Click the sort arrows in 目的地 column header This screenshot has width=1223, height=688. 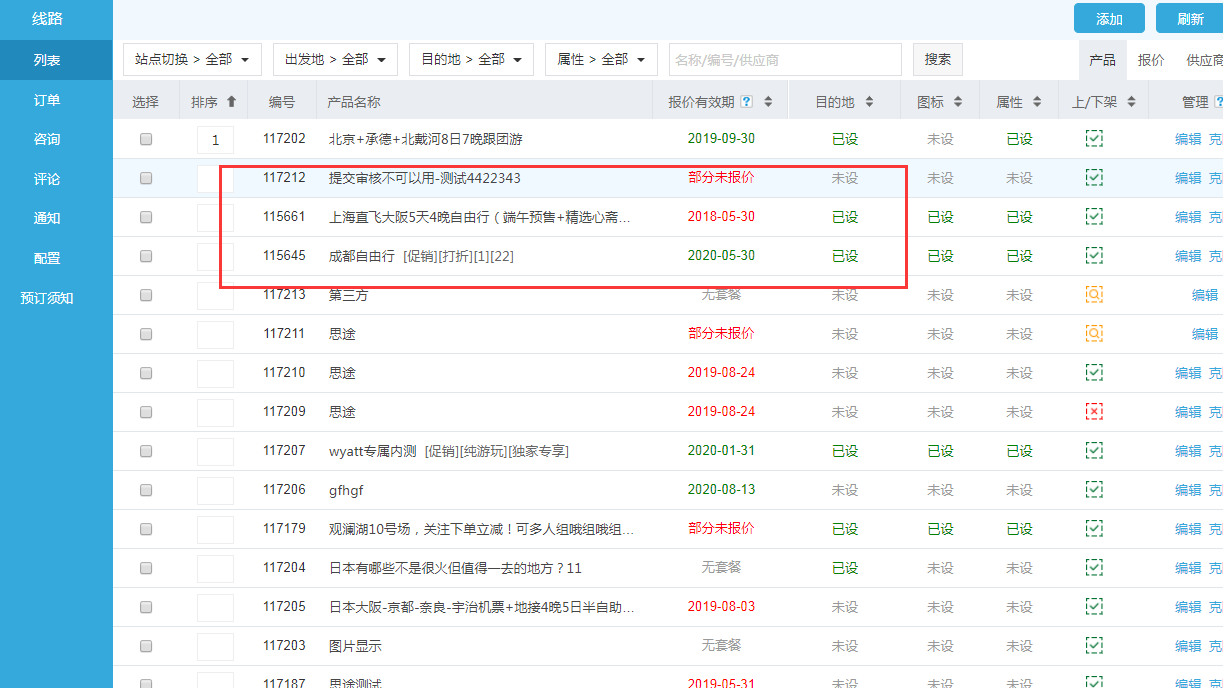click(869, 102)
